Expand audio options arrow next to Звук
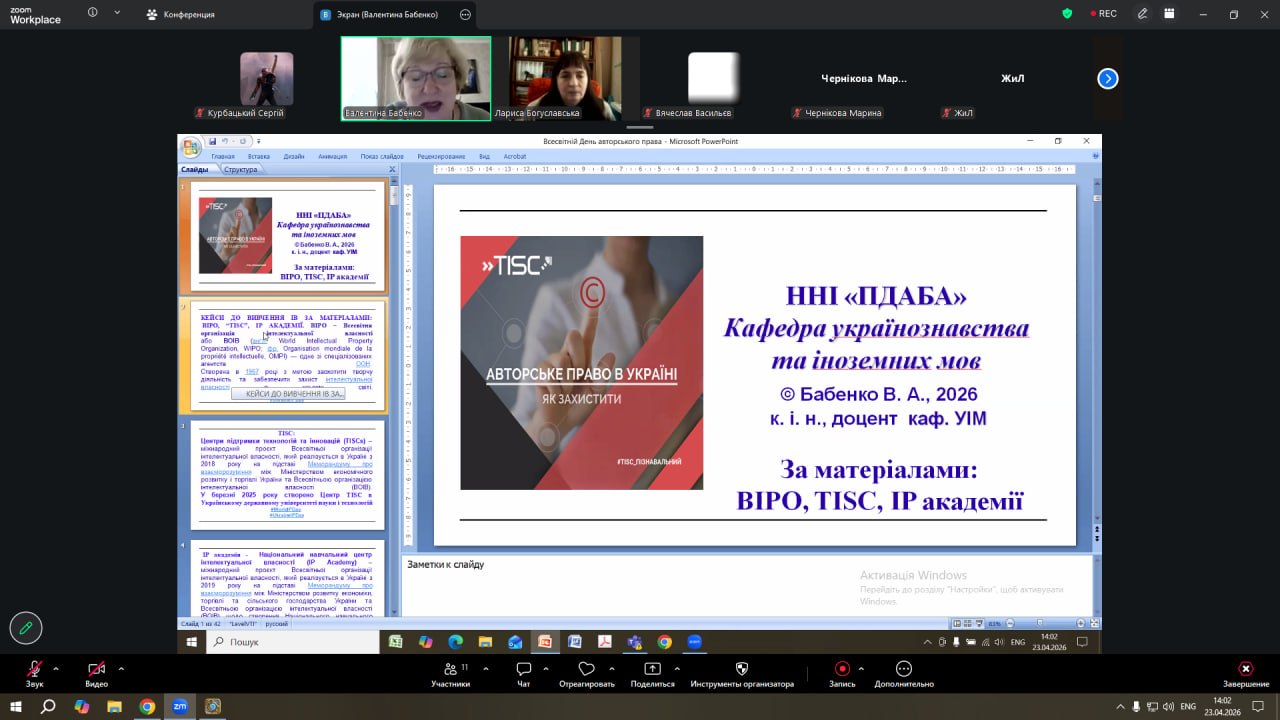The height and width of the screenshot is (720, 1280). (x=56, y=668)
